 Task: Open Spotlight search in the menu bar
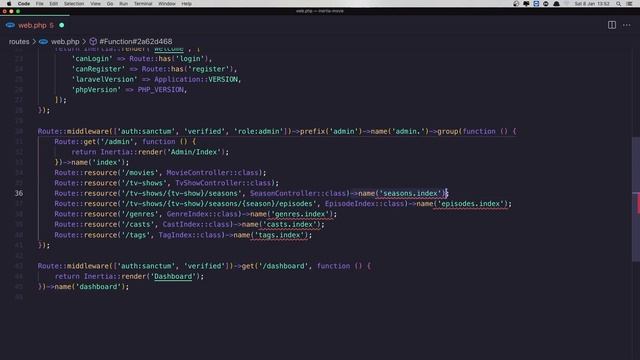618,4
